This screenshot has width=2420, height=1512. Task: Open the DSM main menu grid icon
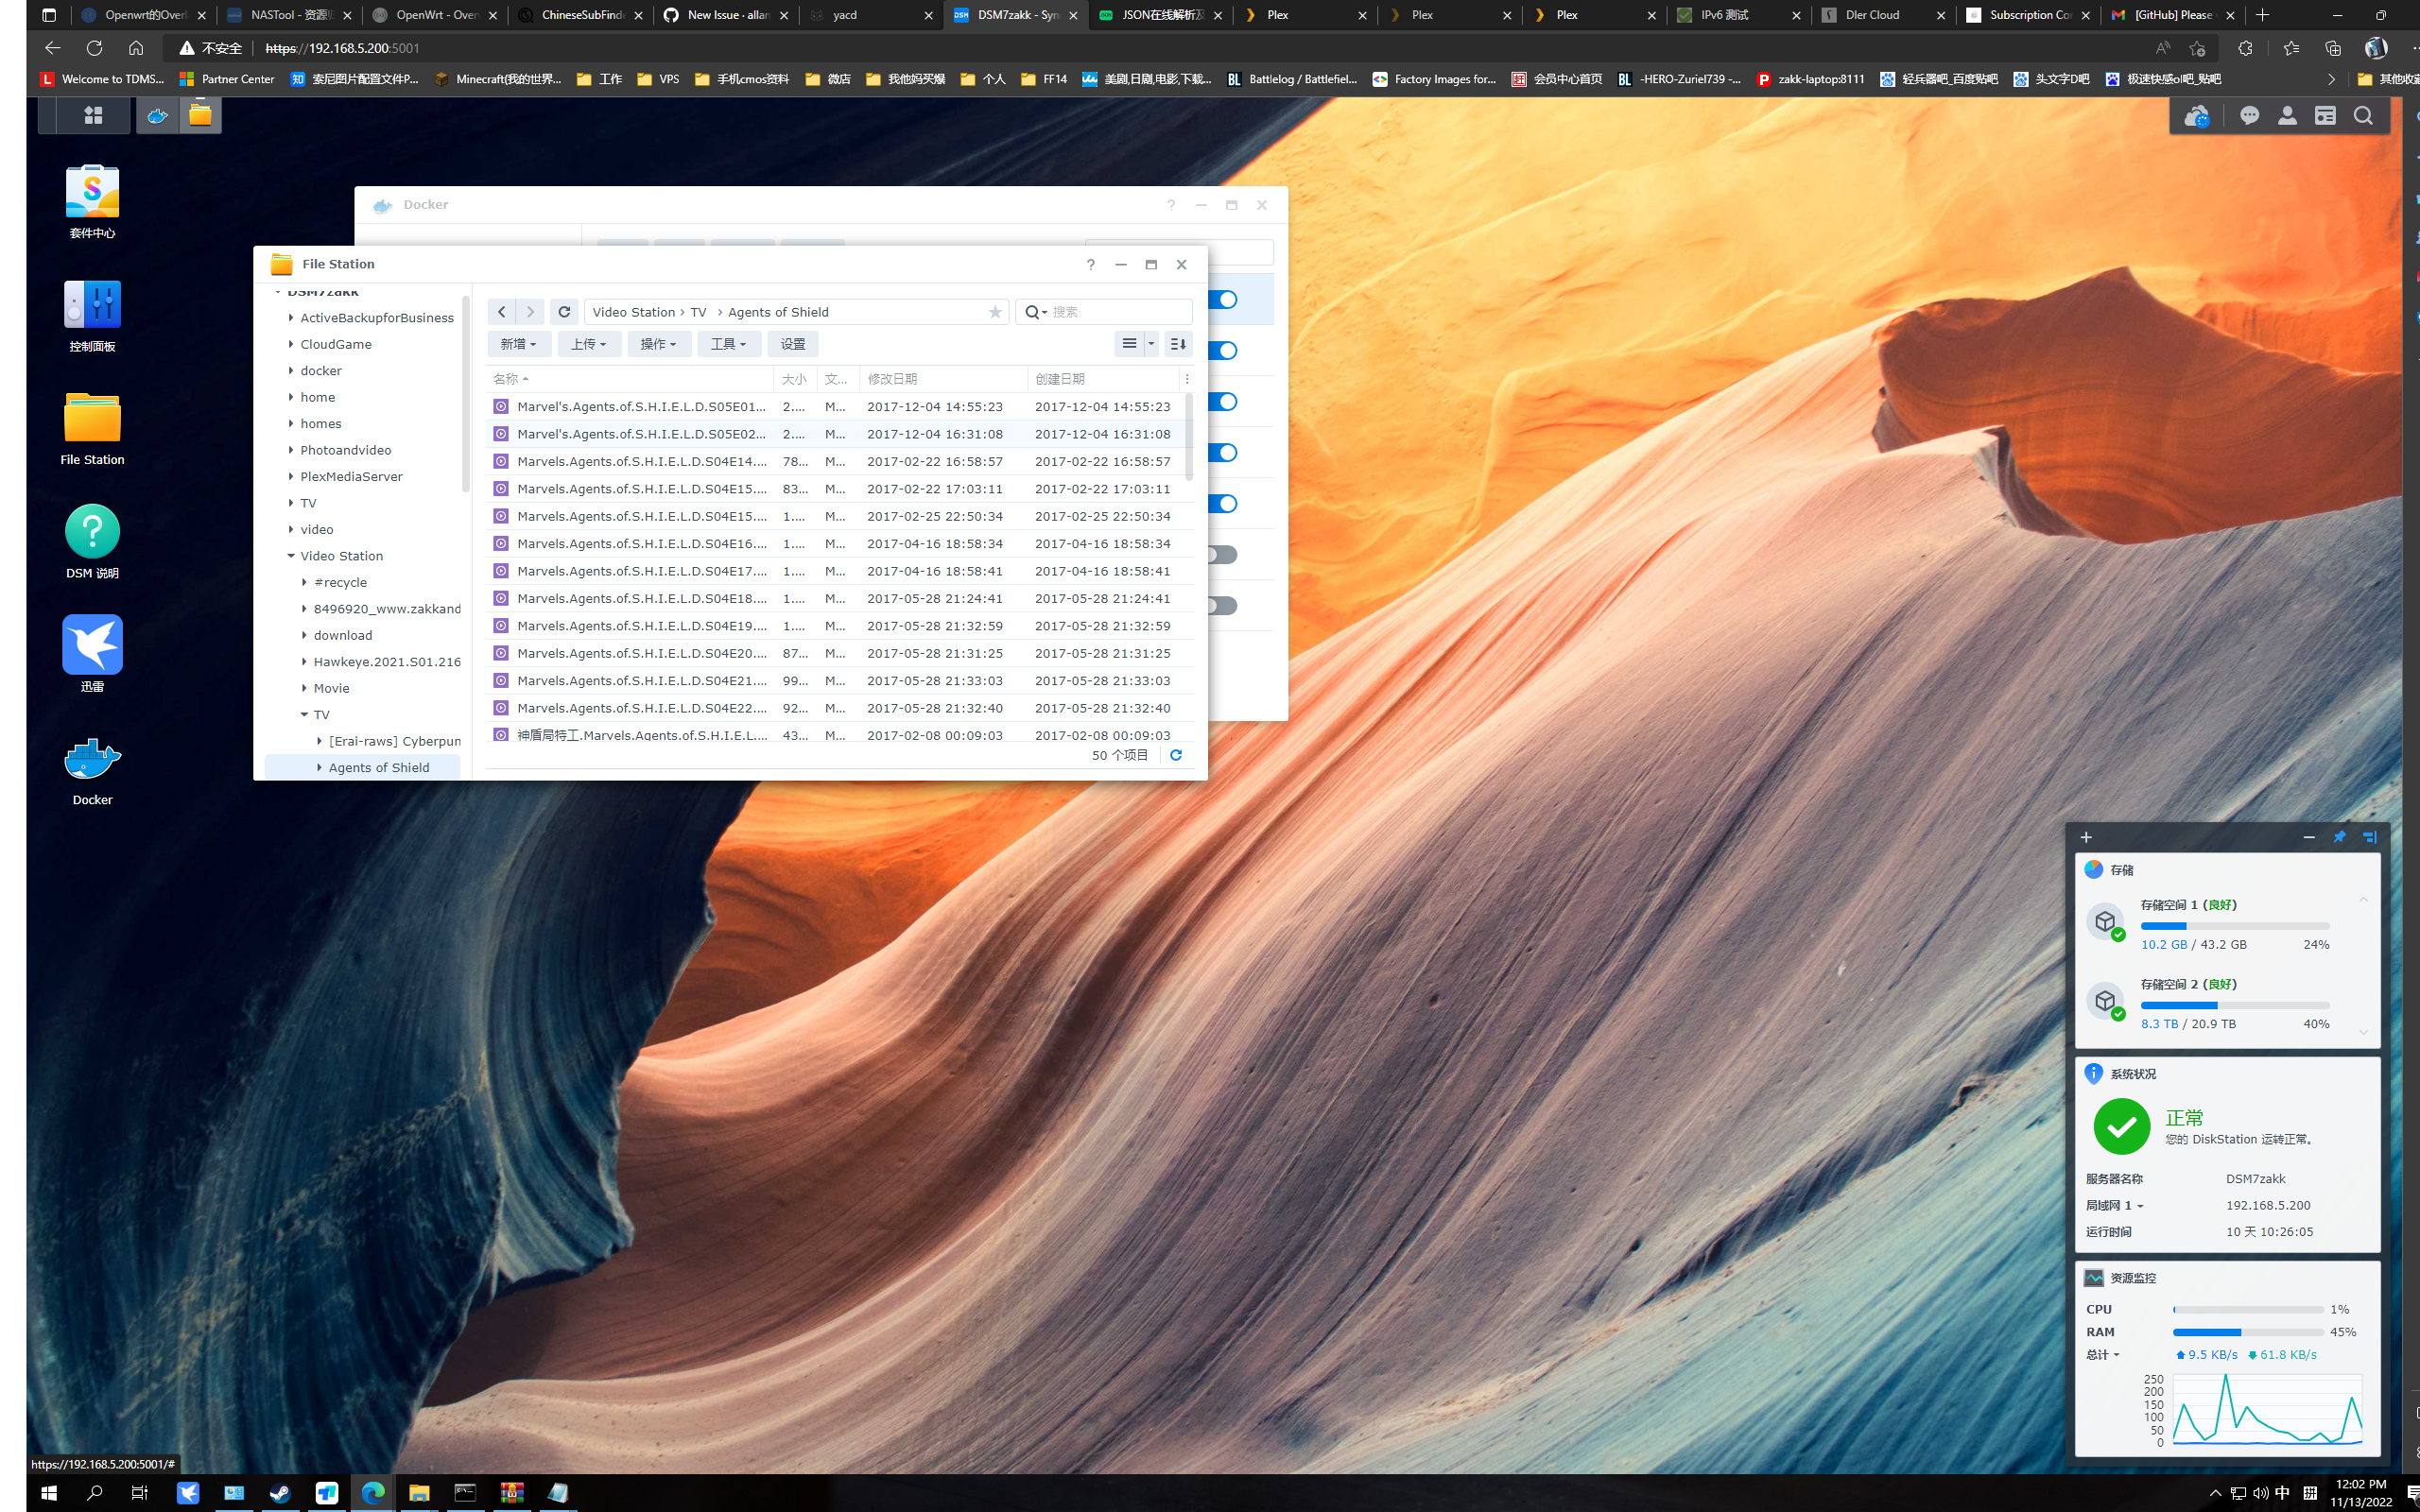(93, 115)
